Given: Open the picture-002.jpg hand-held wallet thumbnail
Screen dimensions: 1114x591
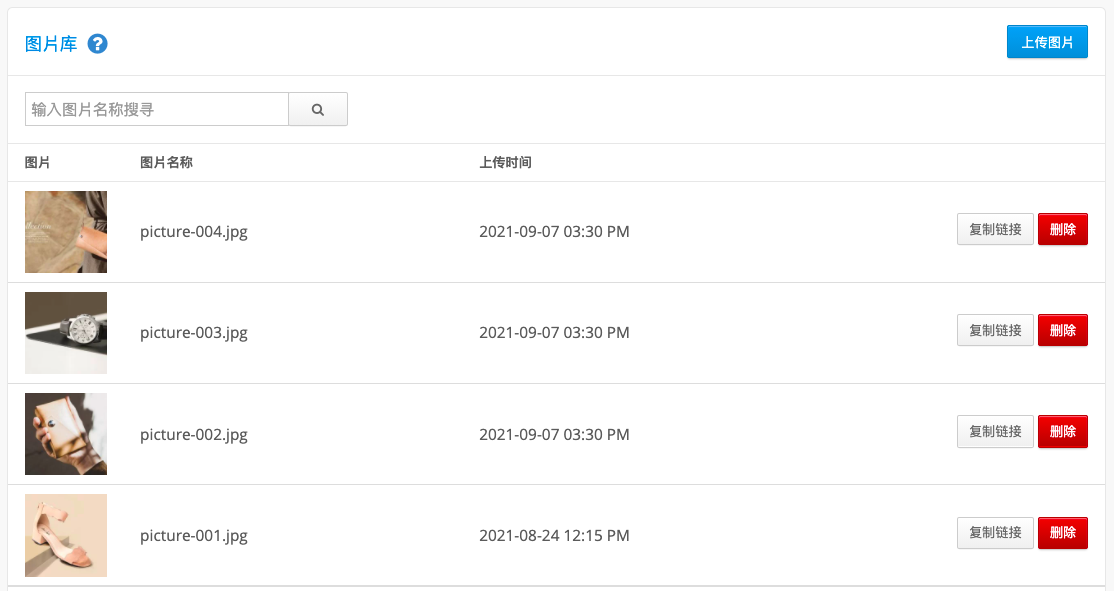Looking at the screenshot, I should (66, 434).
